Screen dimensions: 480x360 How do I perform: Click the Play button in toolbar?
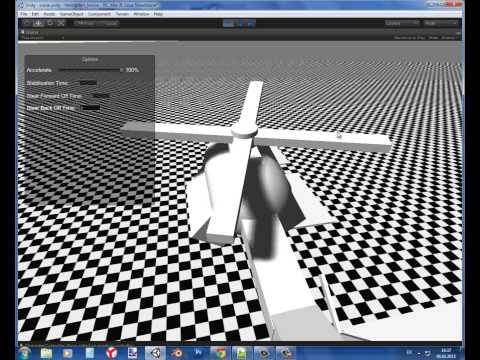pos(229,23)
